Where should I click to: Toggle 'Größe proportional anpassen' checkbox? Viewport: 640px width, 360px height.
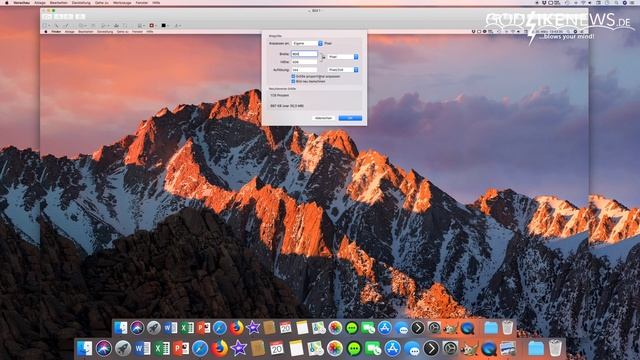pyautogui.click(x=293, y=76)
